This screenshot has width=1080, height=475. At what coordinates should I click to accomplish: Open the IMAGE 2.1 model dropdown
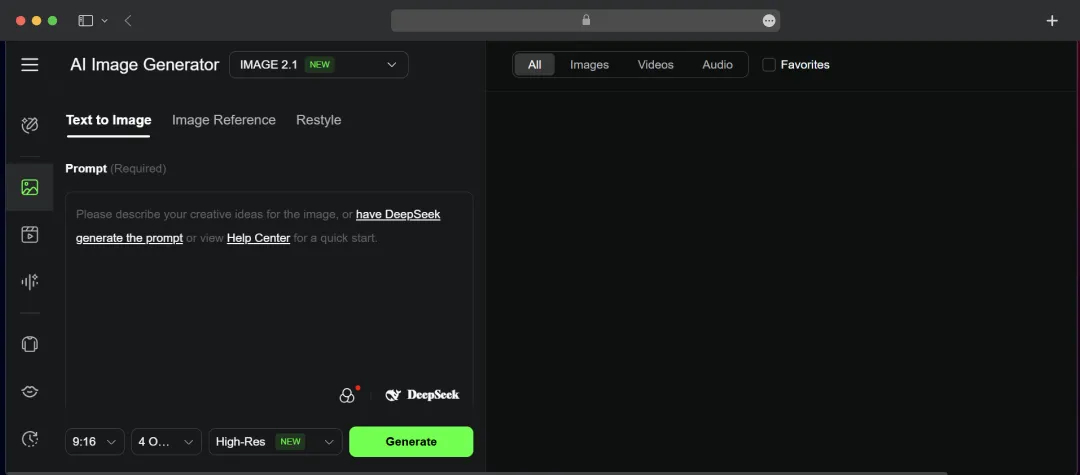(318, 65)
